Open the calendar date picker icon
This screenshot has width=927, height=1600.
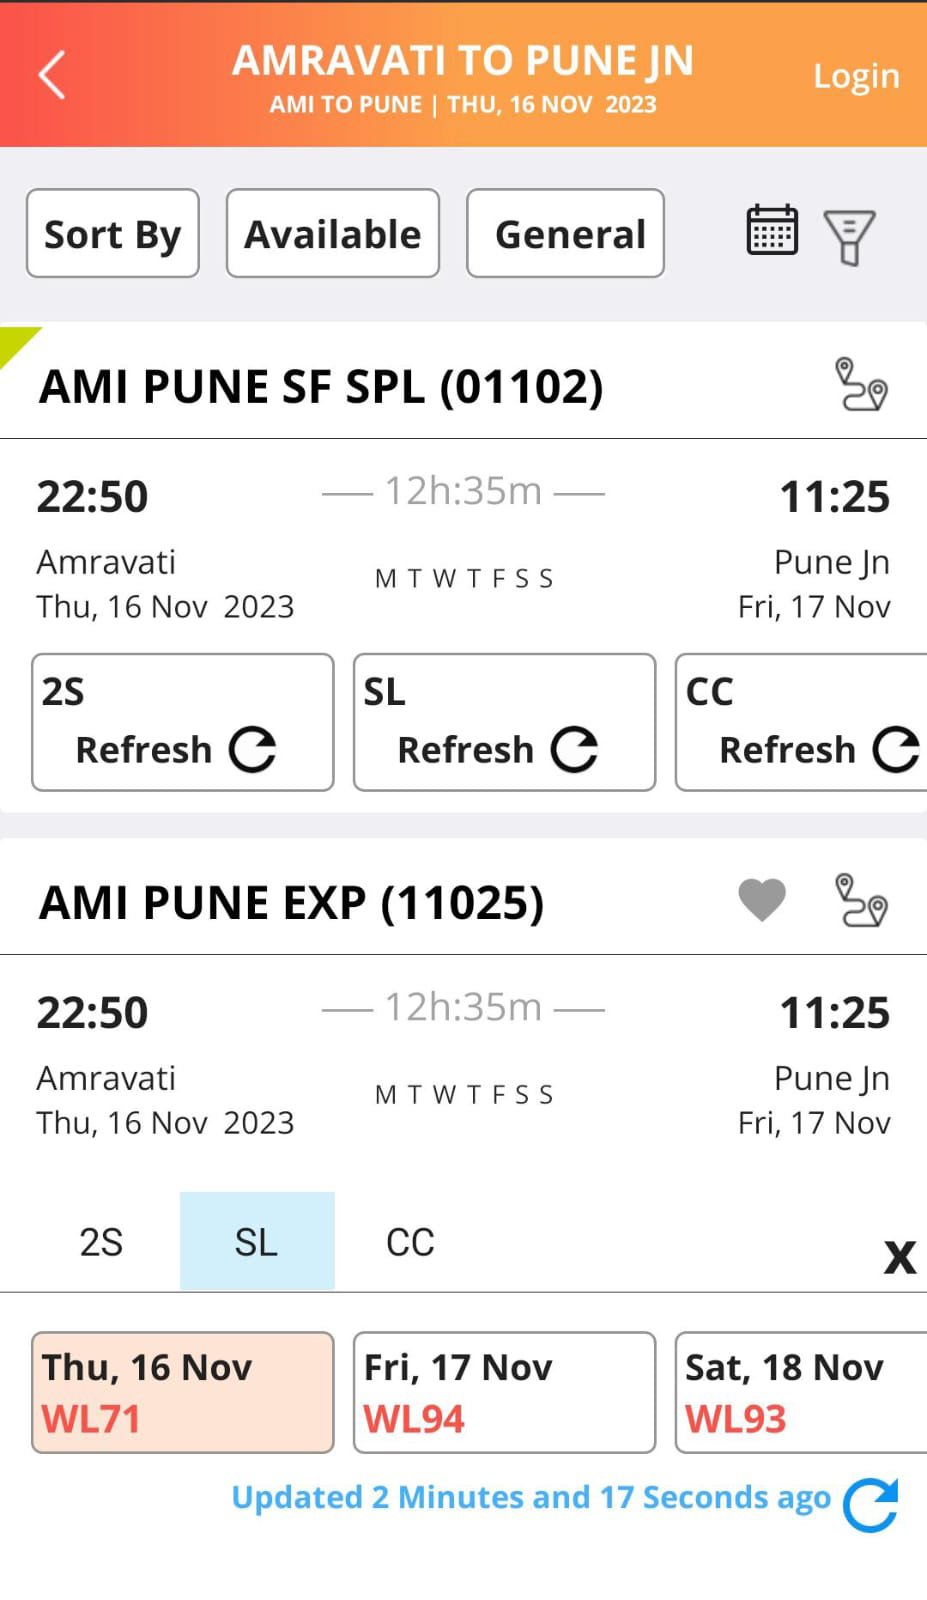click(x=772, y=231)
